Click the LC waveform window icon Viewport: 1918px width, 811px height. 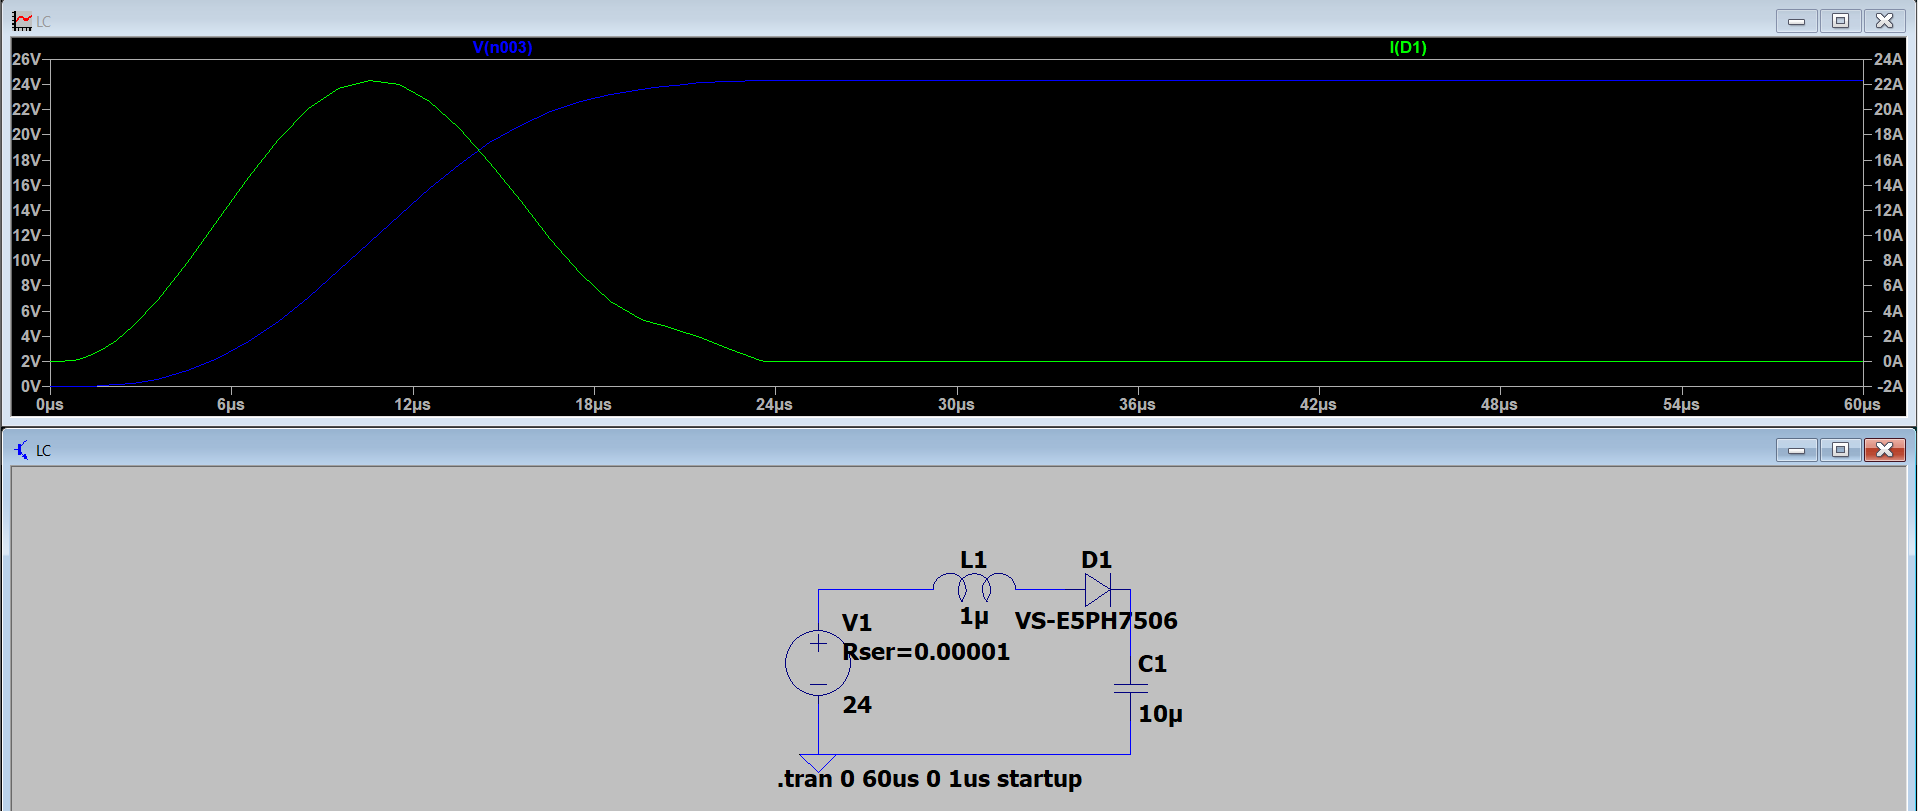click(22, 21)
